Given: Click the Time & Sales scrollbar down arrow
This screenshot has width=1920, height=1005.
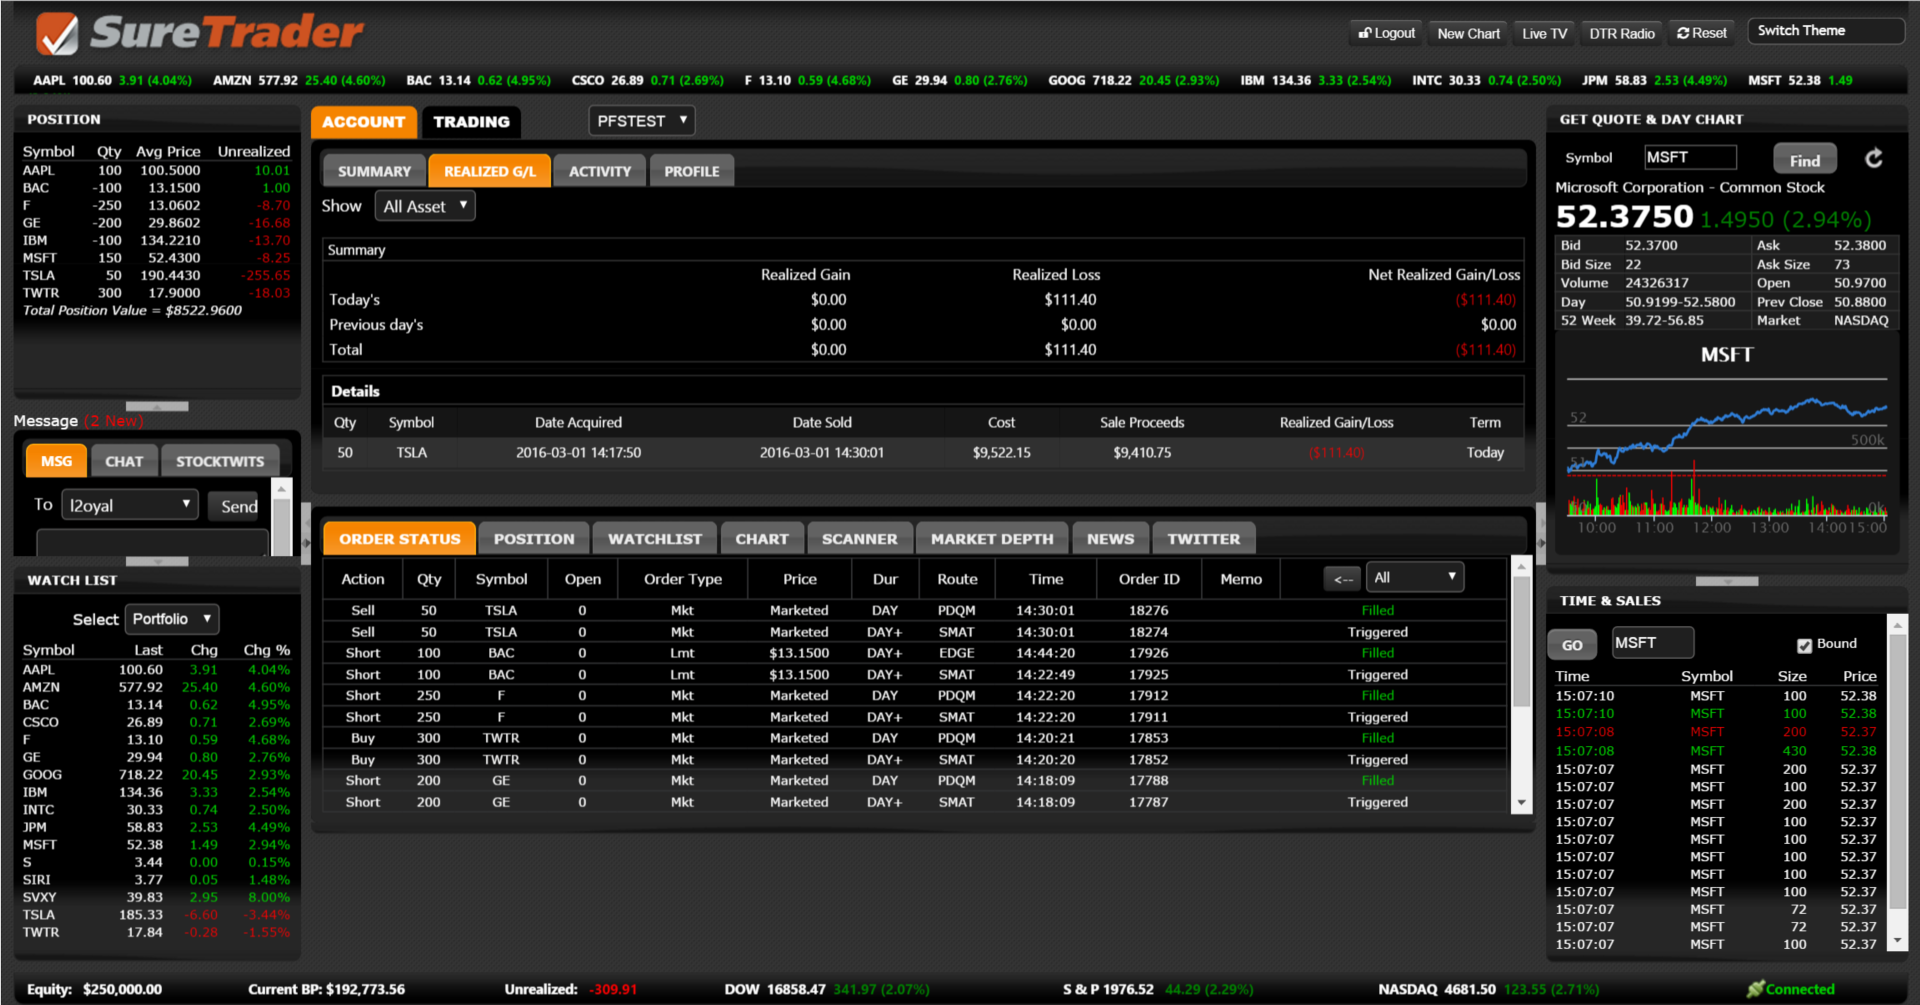Looking at the screenshot, I should (1896, 941).
